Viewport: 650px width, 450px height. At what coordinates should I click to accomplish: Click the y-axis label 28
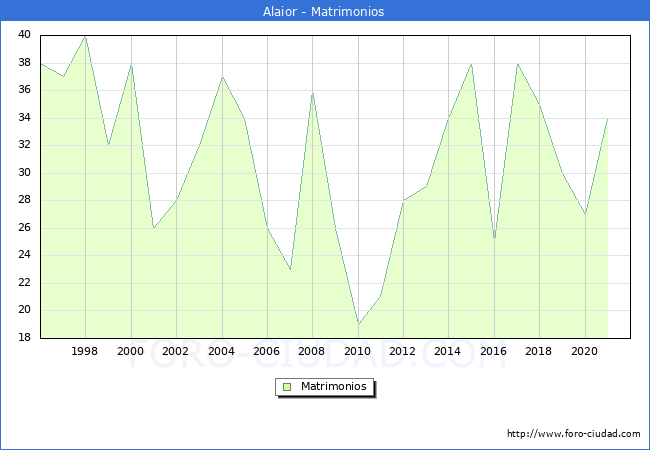pos(24,200)
